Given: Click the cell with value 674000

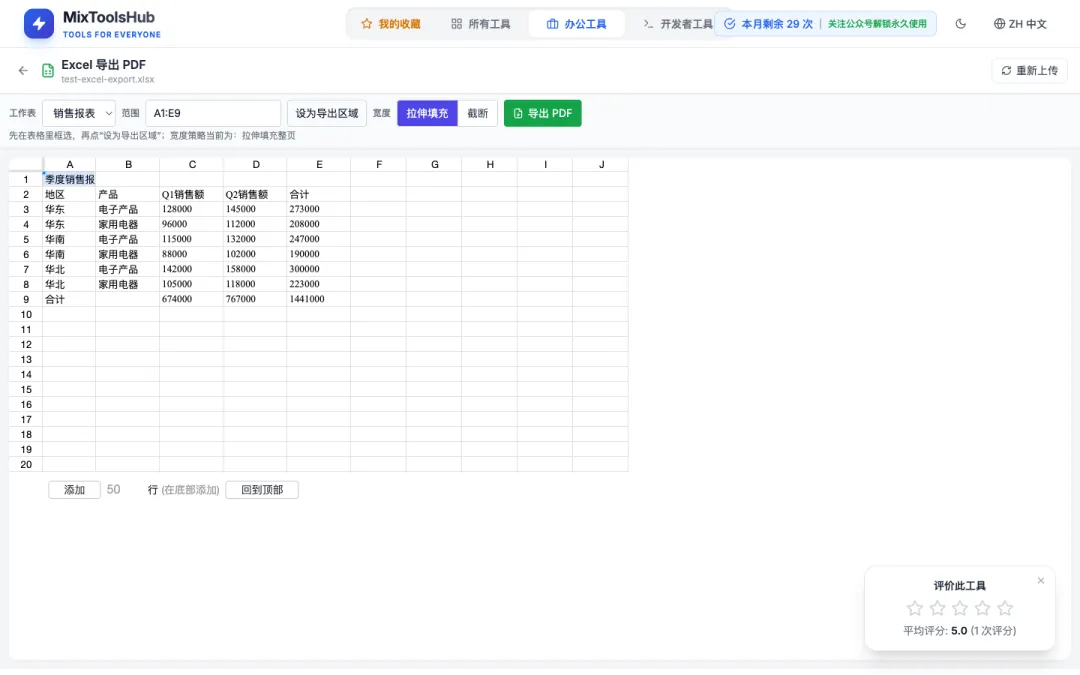Looking at the screenshot, I should (191, 299).
